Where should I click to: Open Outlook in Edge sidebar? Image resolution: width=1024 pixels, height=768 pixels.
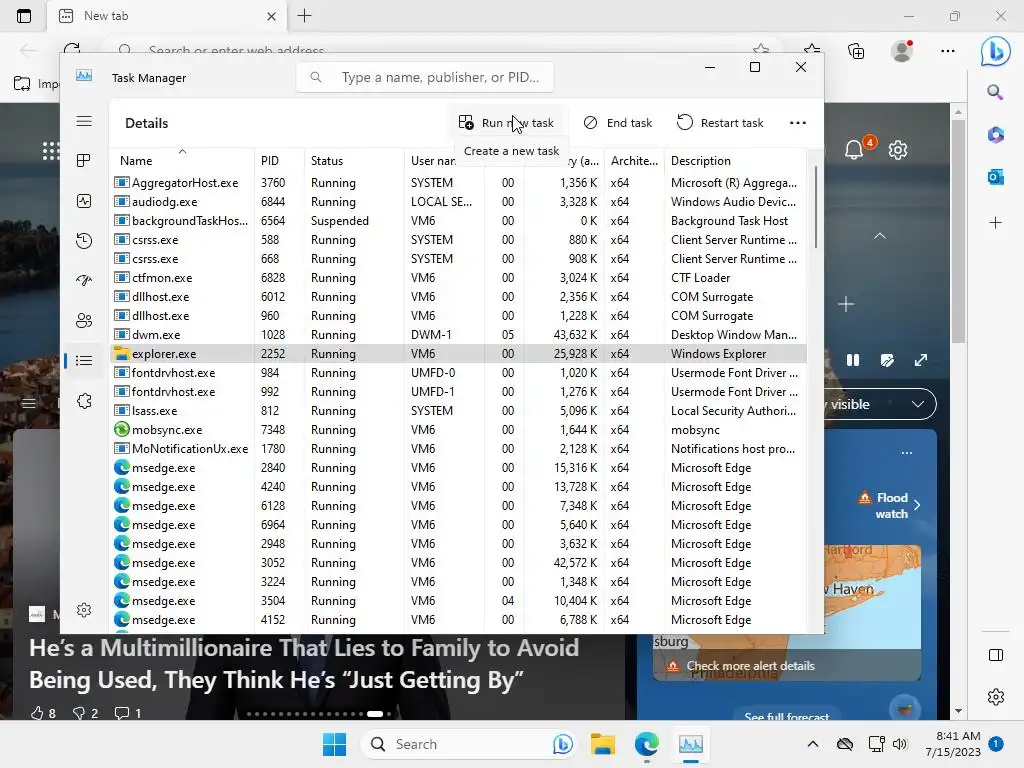(995, 176)
